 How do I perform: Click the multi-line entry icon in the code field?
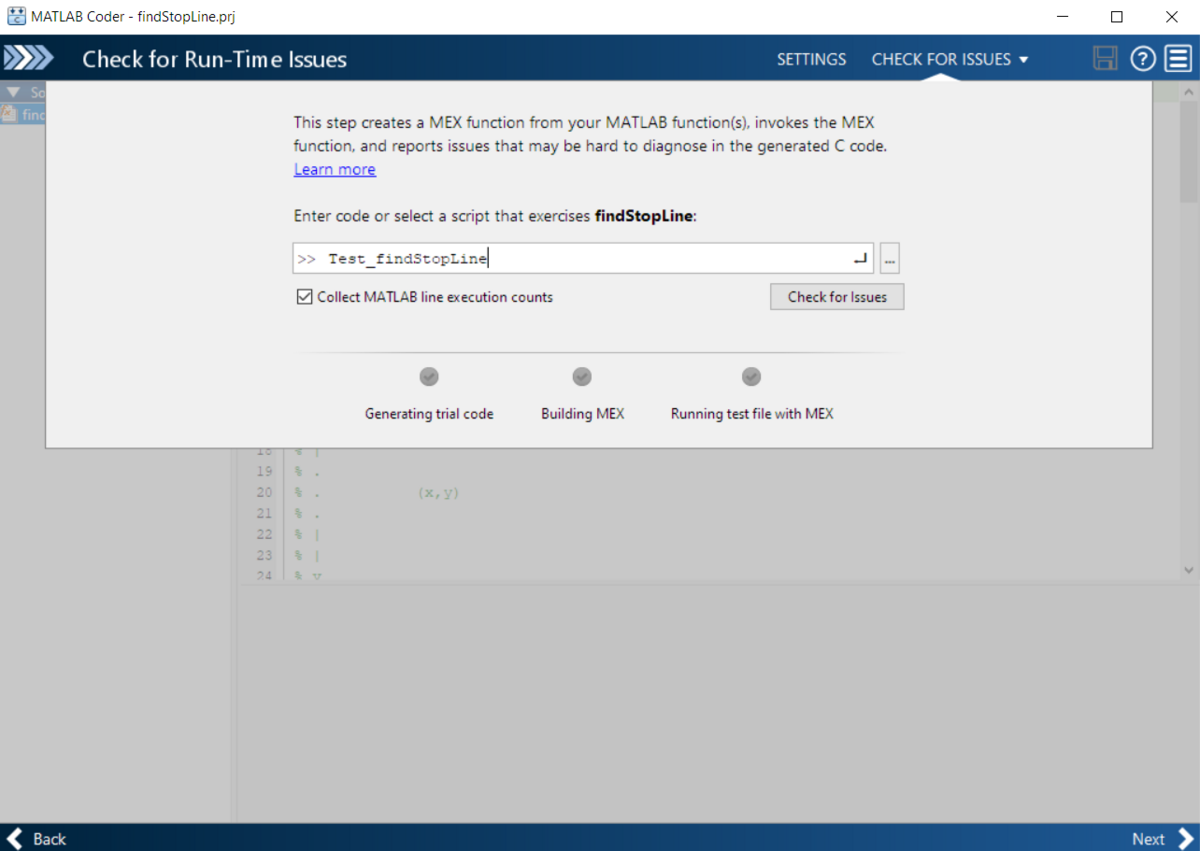point(859,259)
